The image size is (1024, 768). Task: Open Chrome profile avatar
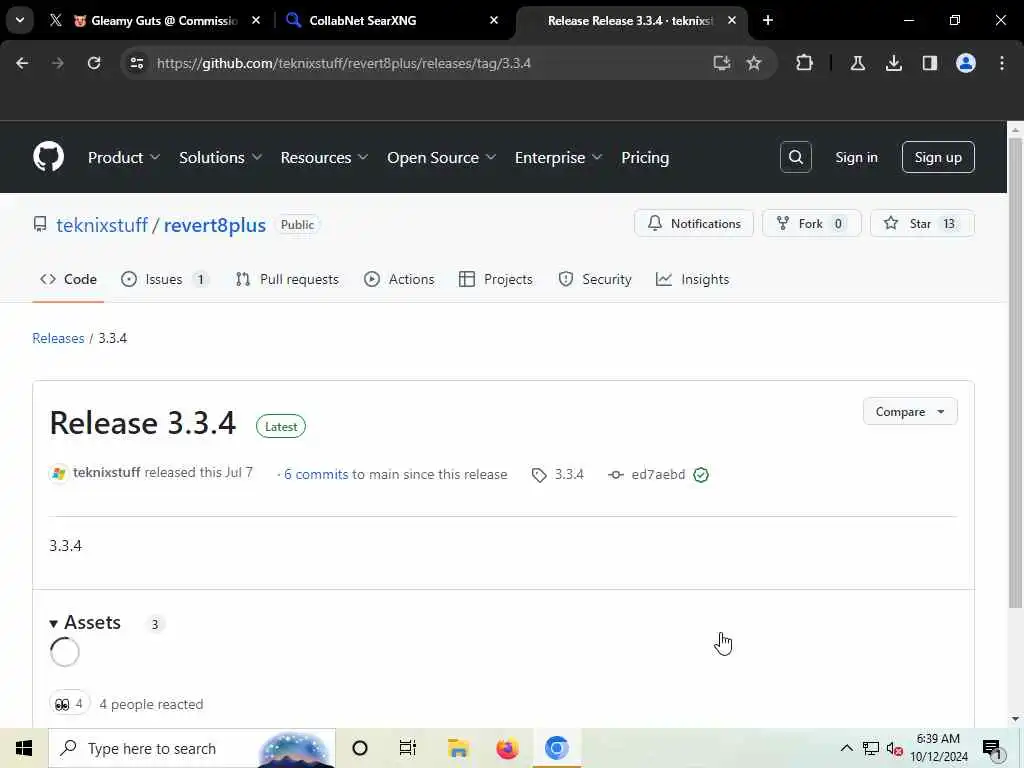click(x=965, y=63)
